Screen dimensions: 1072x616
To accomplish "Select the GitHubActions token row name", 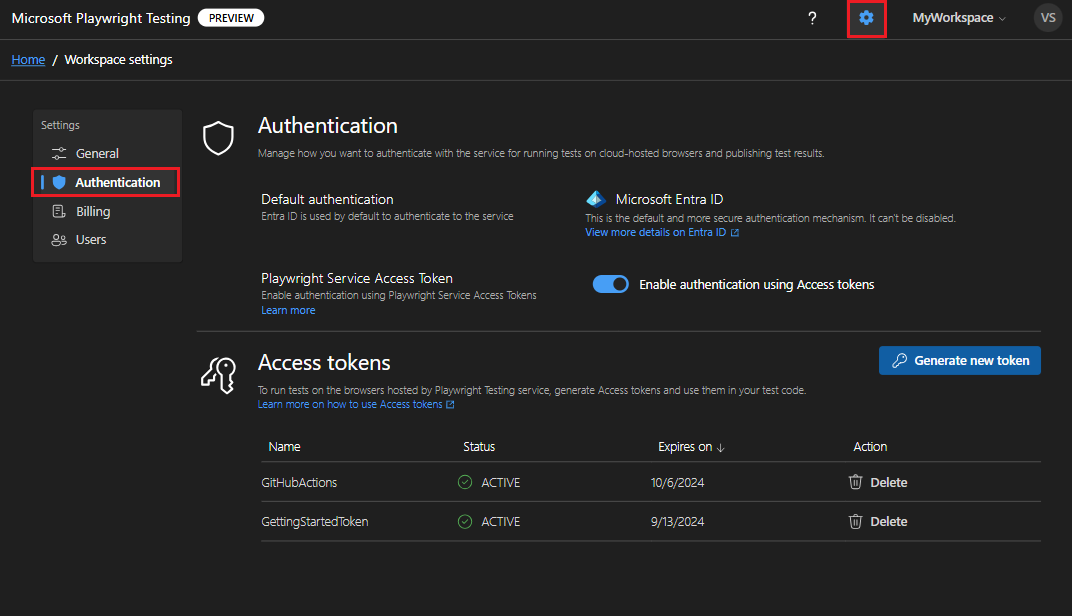I will tap(299, 482).
